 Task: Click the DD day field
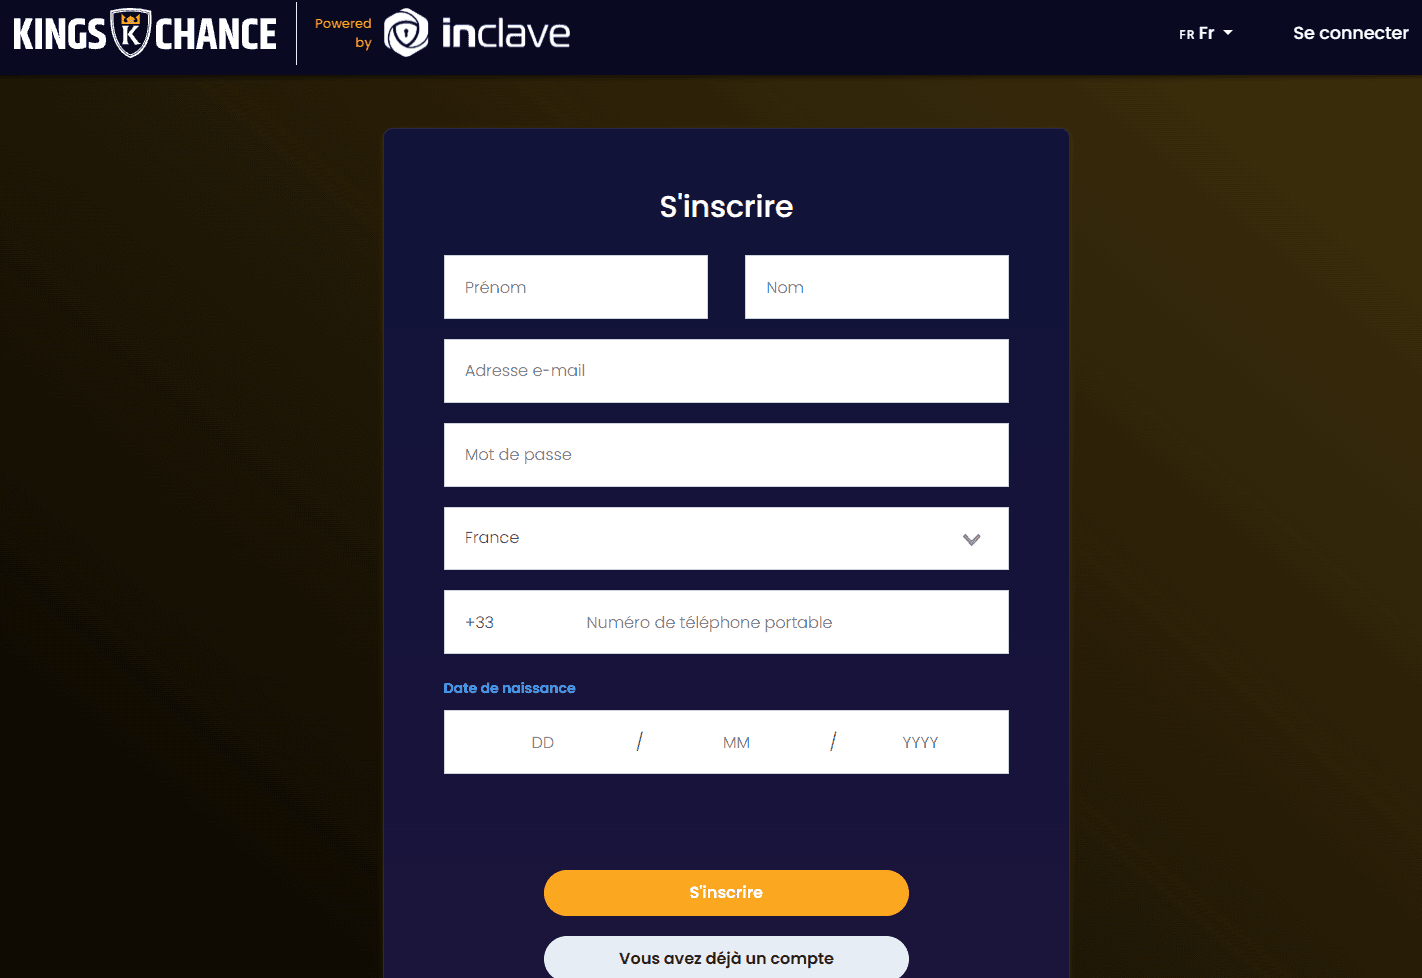pyautogui.click(x=542, y=742)
